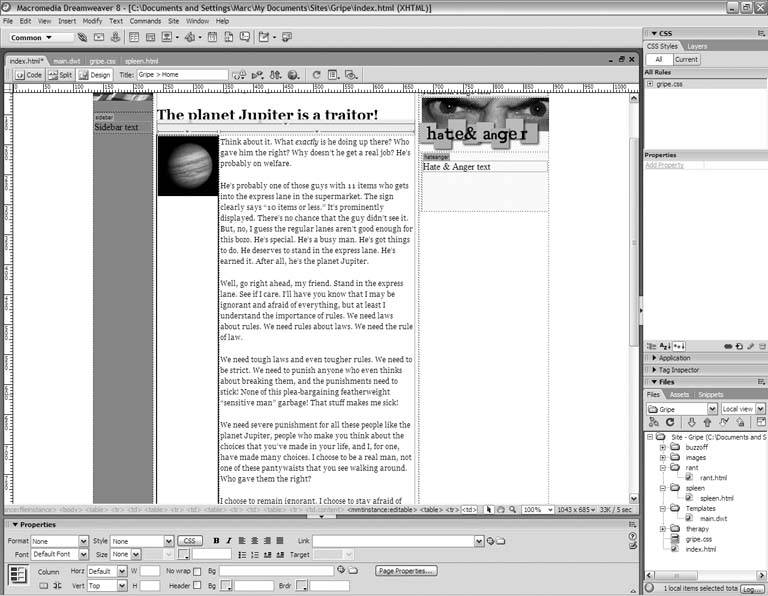The width and height of the screenshot is (768, 596).
Task: Switch CSS panel to Current mode
Action: (687, 59)
